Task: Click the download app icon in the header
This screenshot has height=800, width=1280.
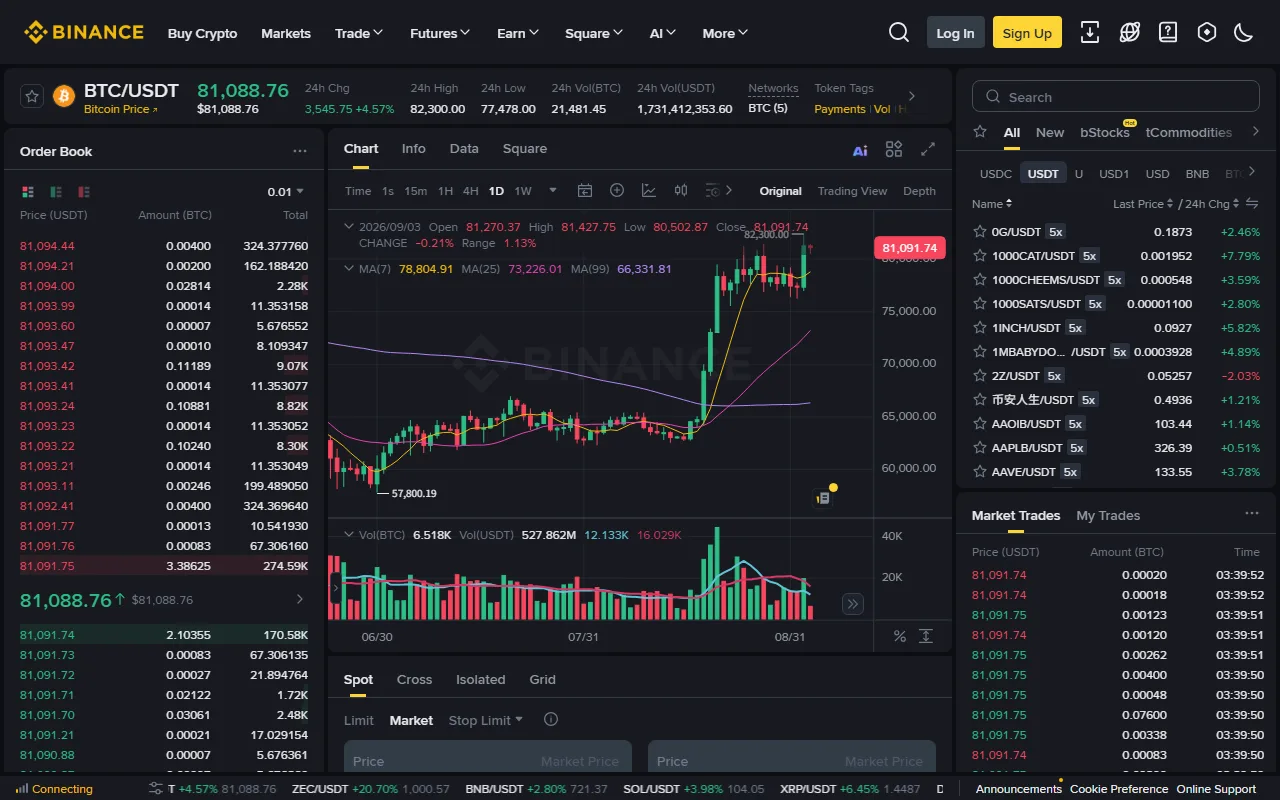Action: (x=1090, y=33)
